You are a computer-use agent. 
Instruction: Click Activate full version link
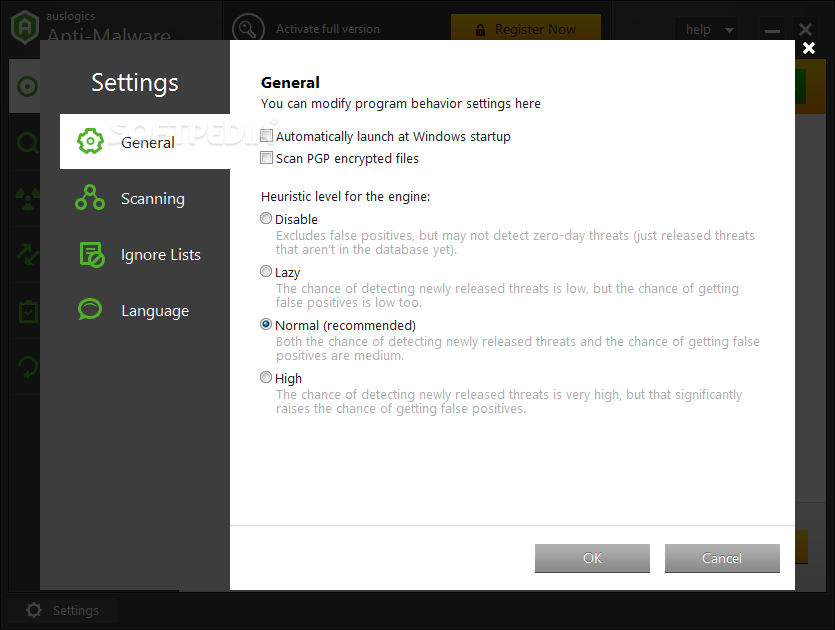[x=328, y=29]
